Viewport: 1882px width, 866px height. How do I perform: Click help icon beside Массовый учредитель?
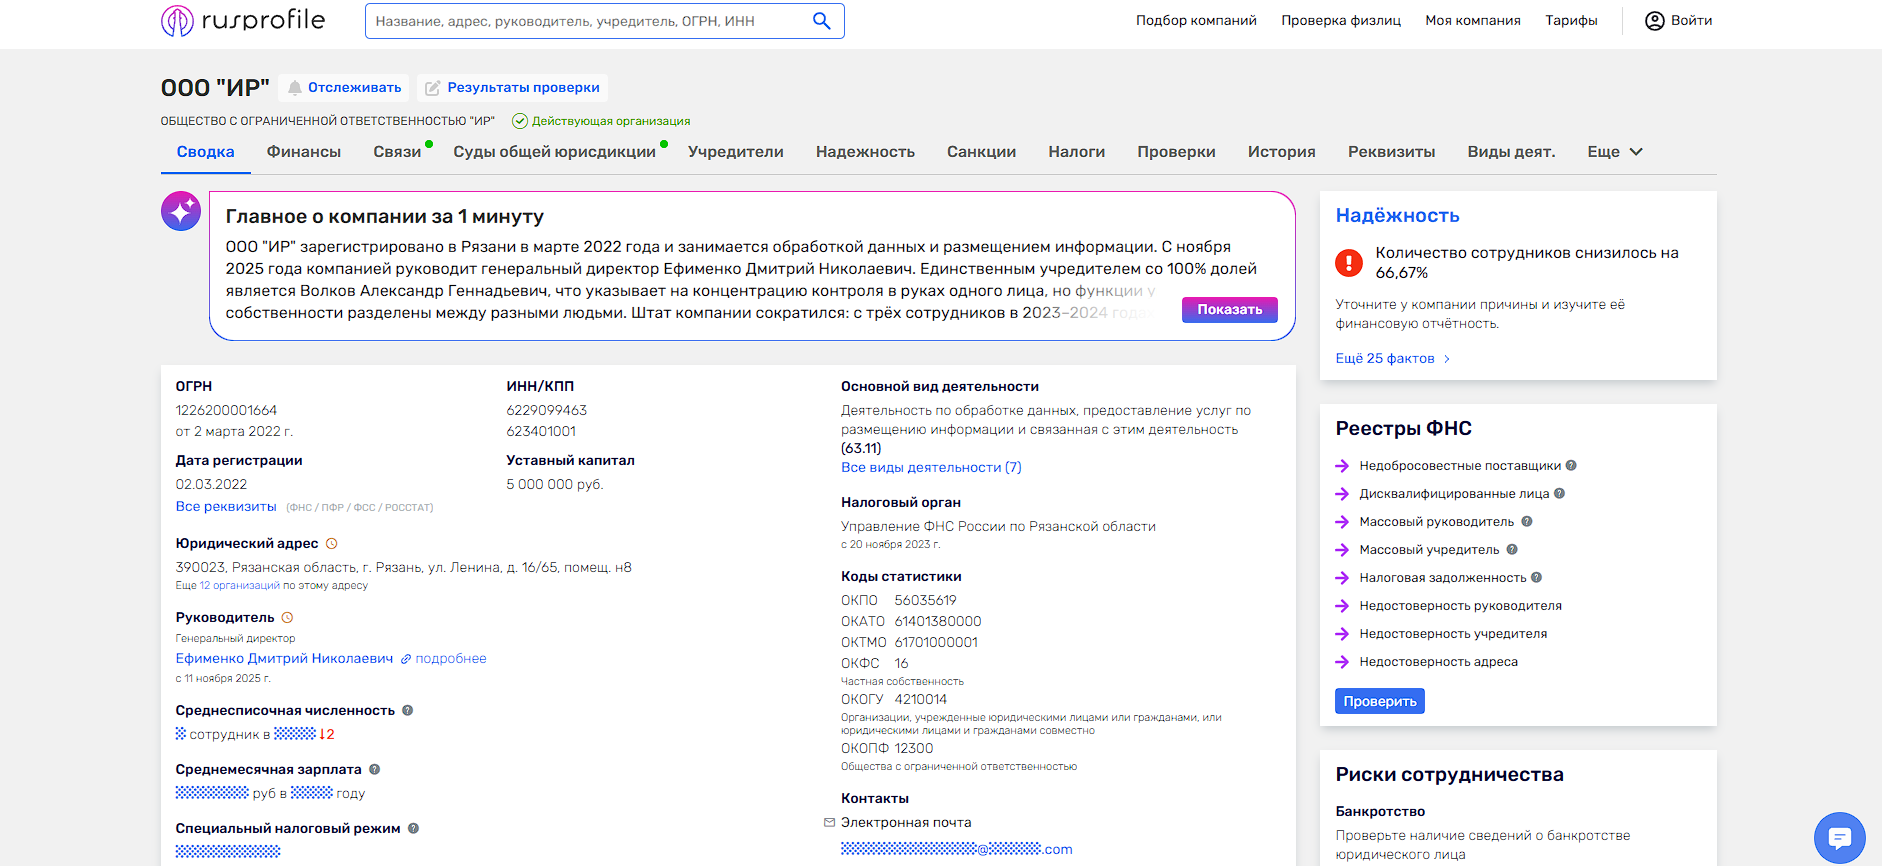(1512, 549)
